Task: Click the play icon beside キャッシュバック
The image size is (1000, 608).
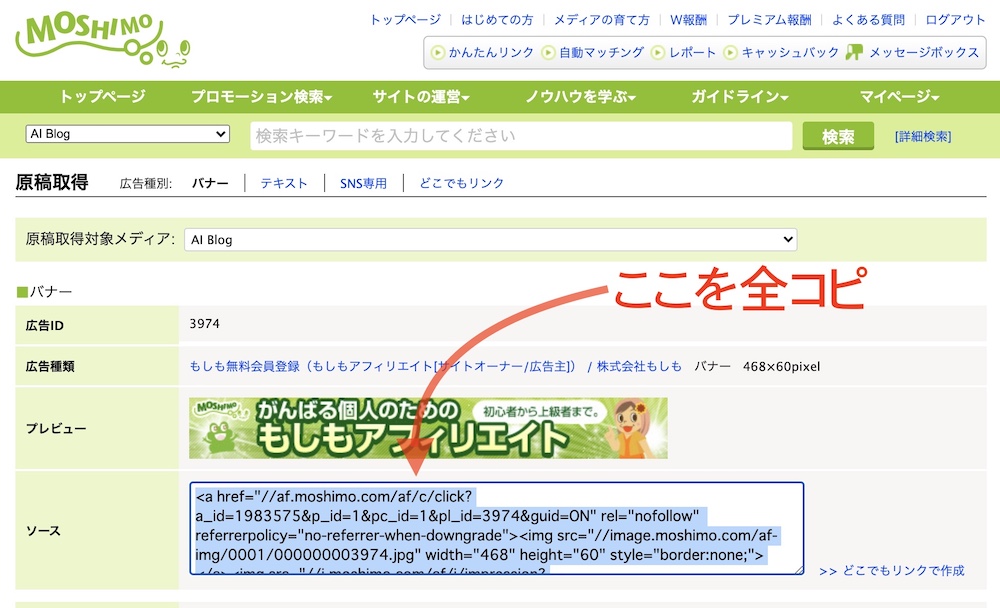Action: tap(730, 52)
